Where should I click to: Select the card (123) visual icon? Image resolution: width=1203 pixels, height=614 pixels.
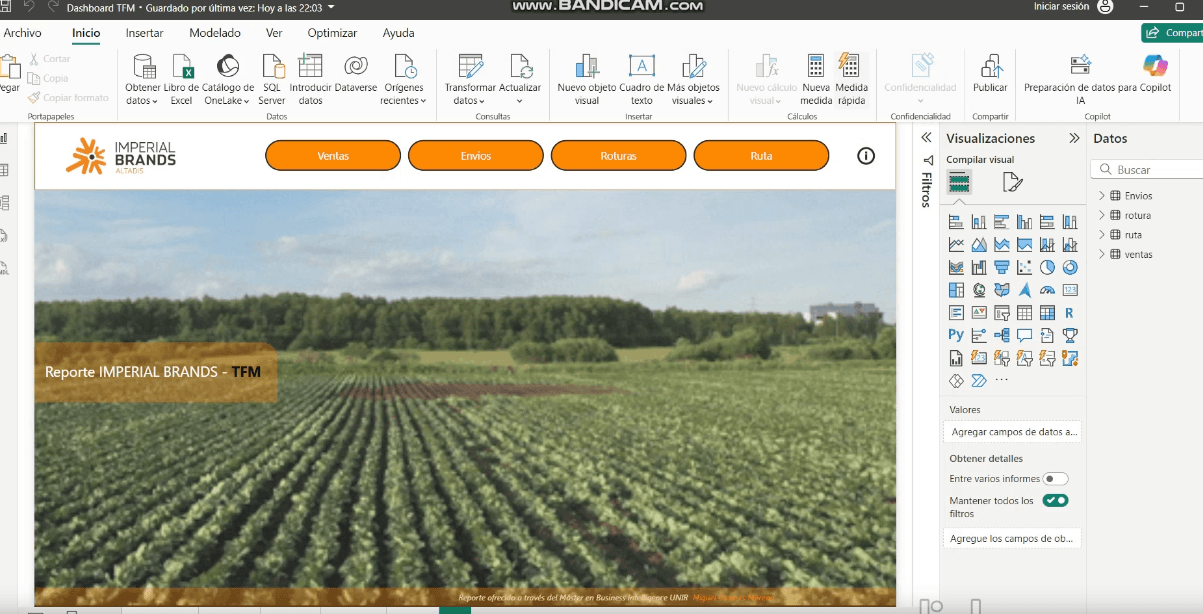tap(1069, 289)
